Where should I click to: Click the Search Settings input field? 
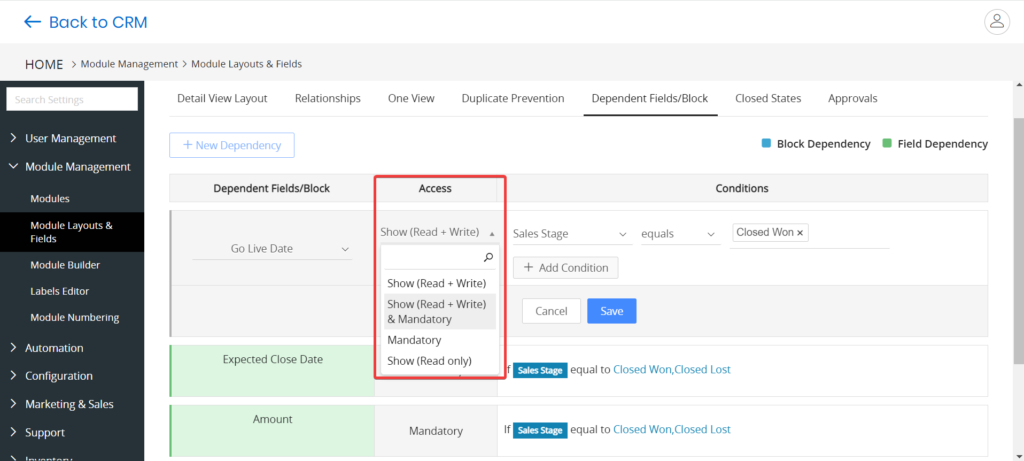[72, 100]
